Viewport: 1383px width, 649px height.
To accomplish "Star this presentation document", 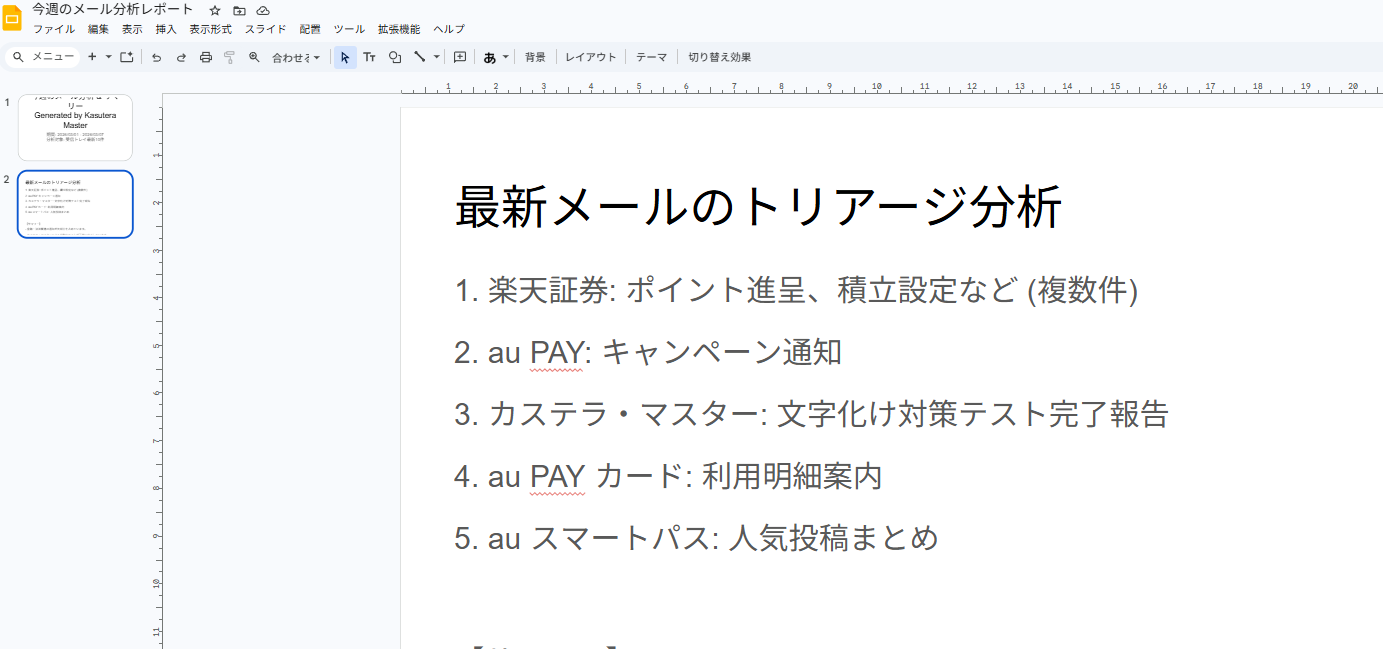I will pos(214,10).
